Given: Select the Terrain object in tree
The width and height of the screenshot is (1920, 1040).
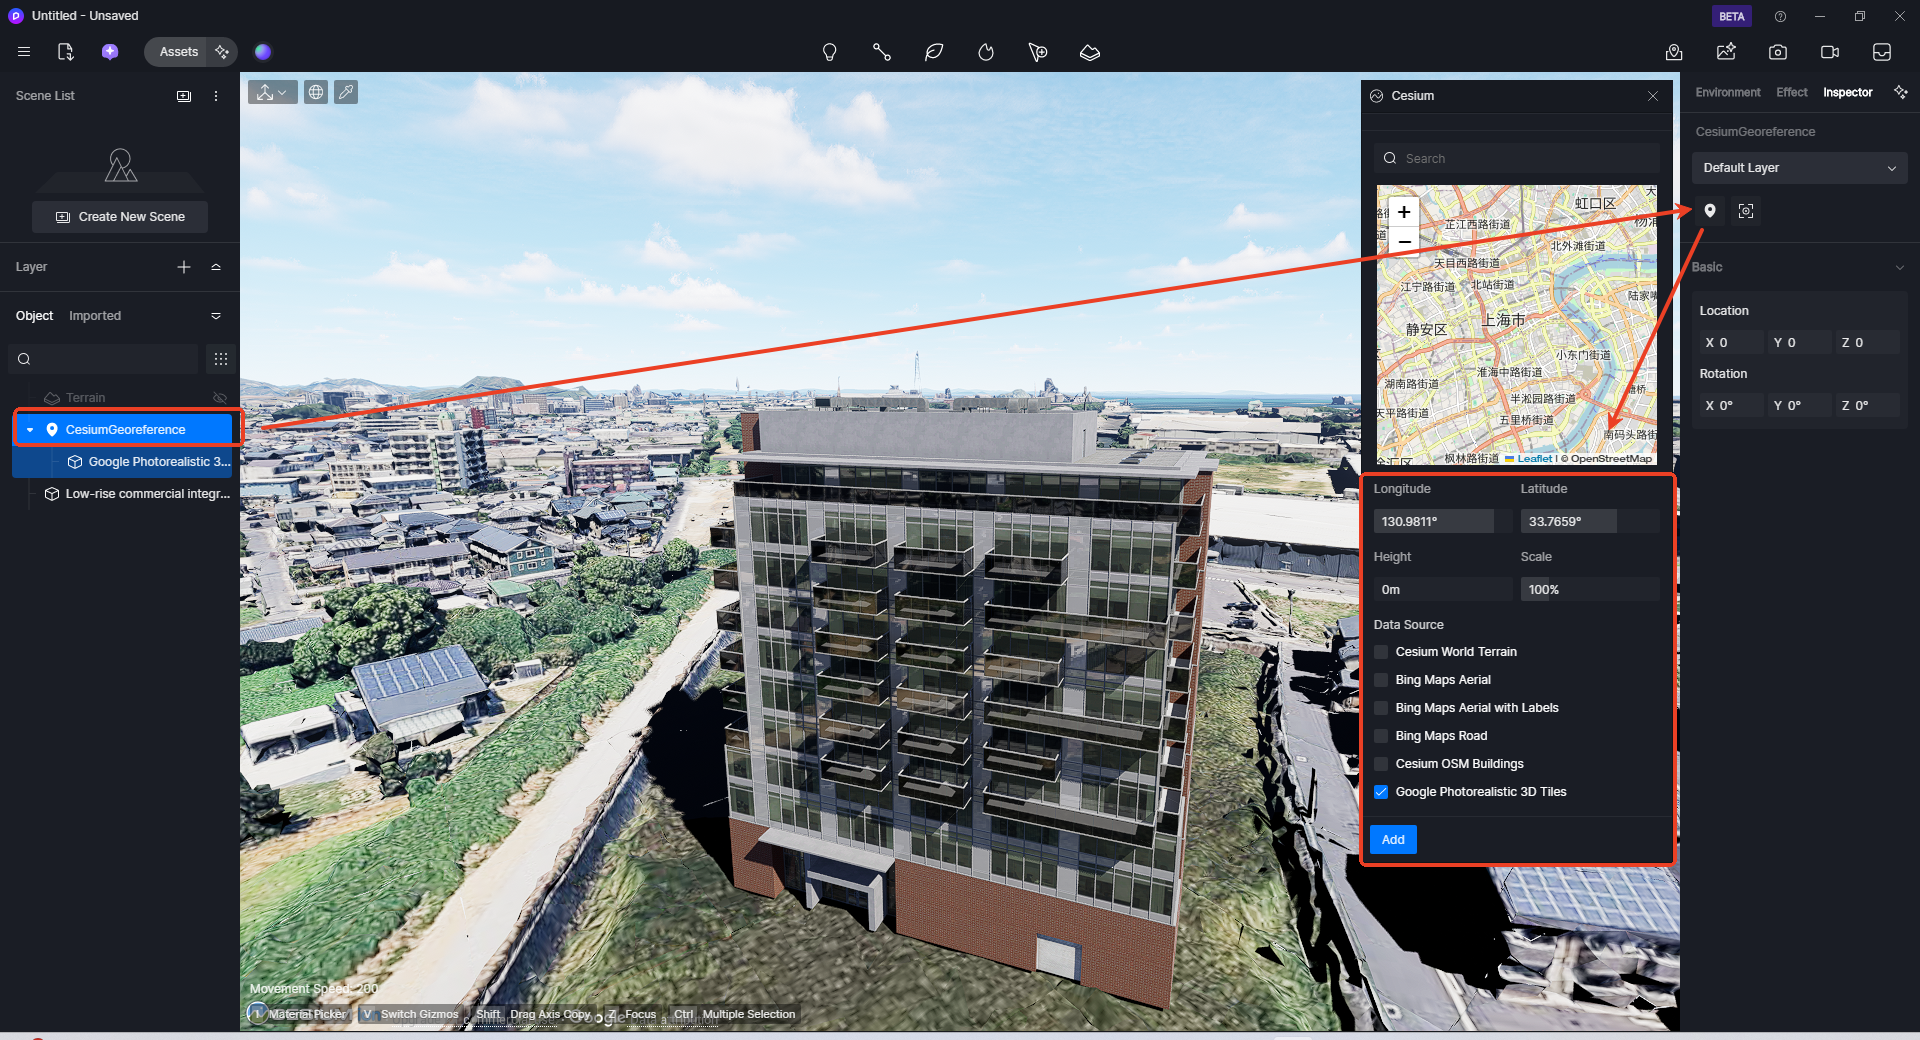Looking at the screenshot, I should tap(86, 398).
